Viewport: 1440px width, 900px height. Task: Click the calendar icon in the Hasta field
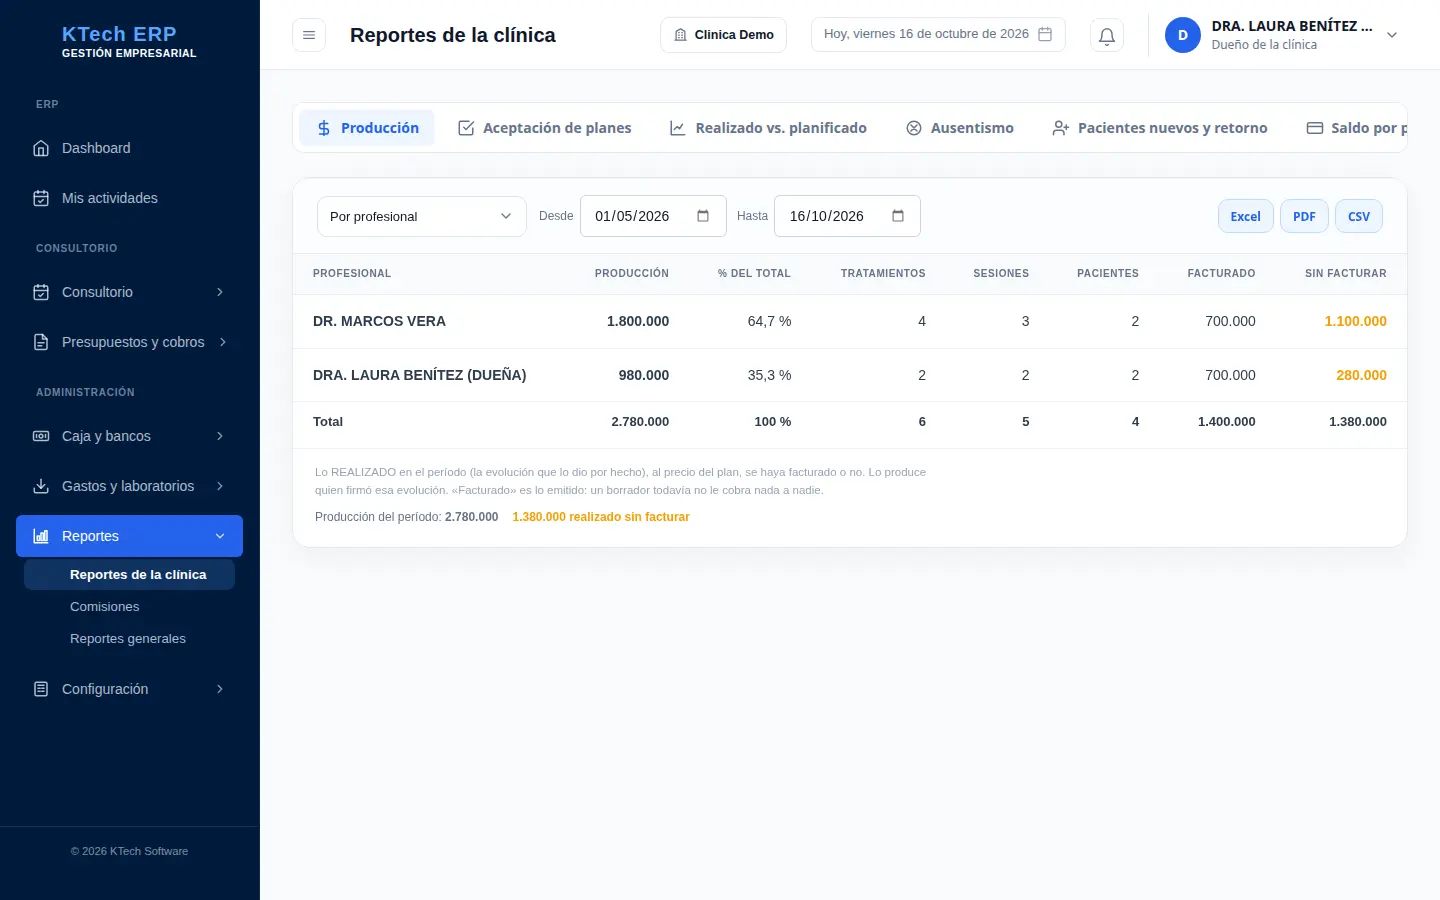pos(898,216)
